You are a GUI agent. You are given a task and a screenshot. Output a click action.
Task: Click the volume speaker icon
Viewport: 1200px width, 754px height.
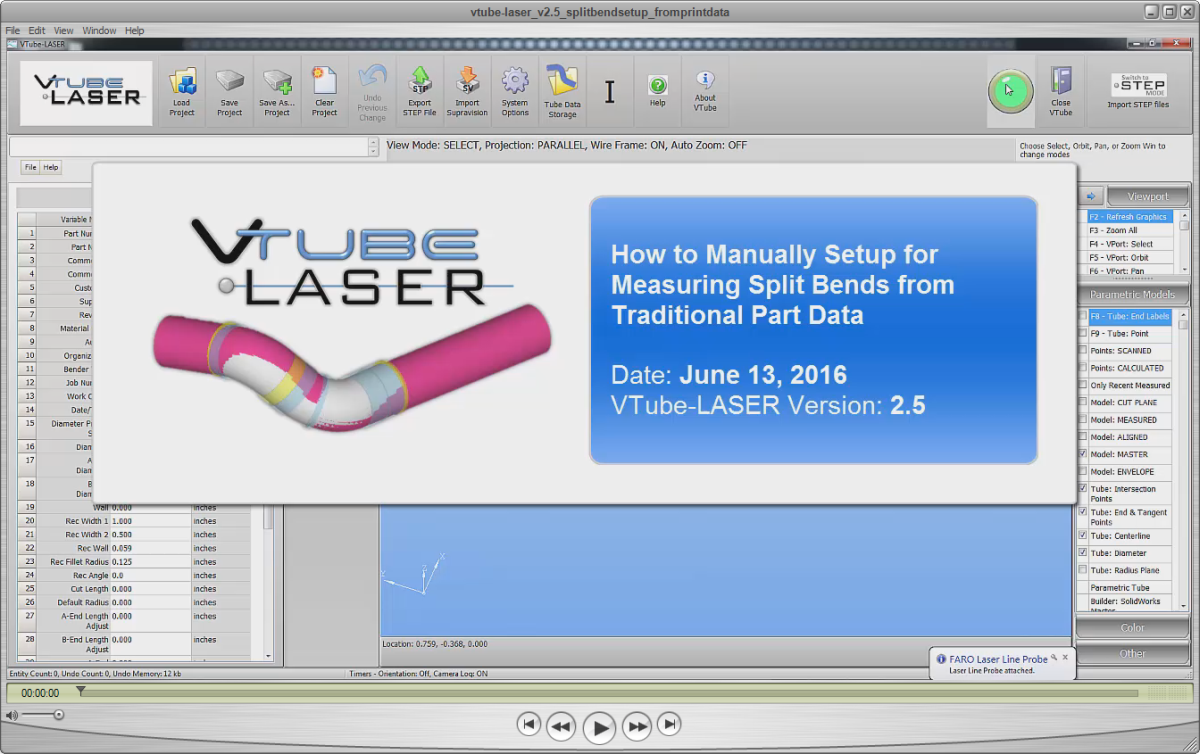pos(11,715)
